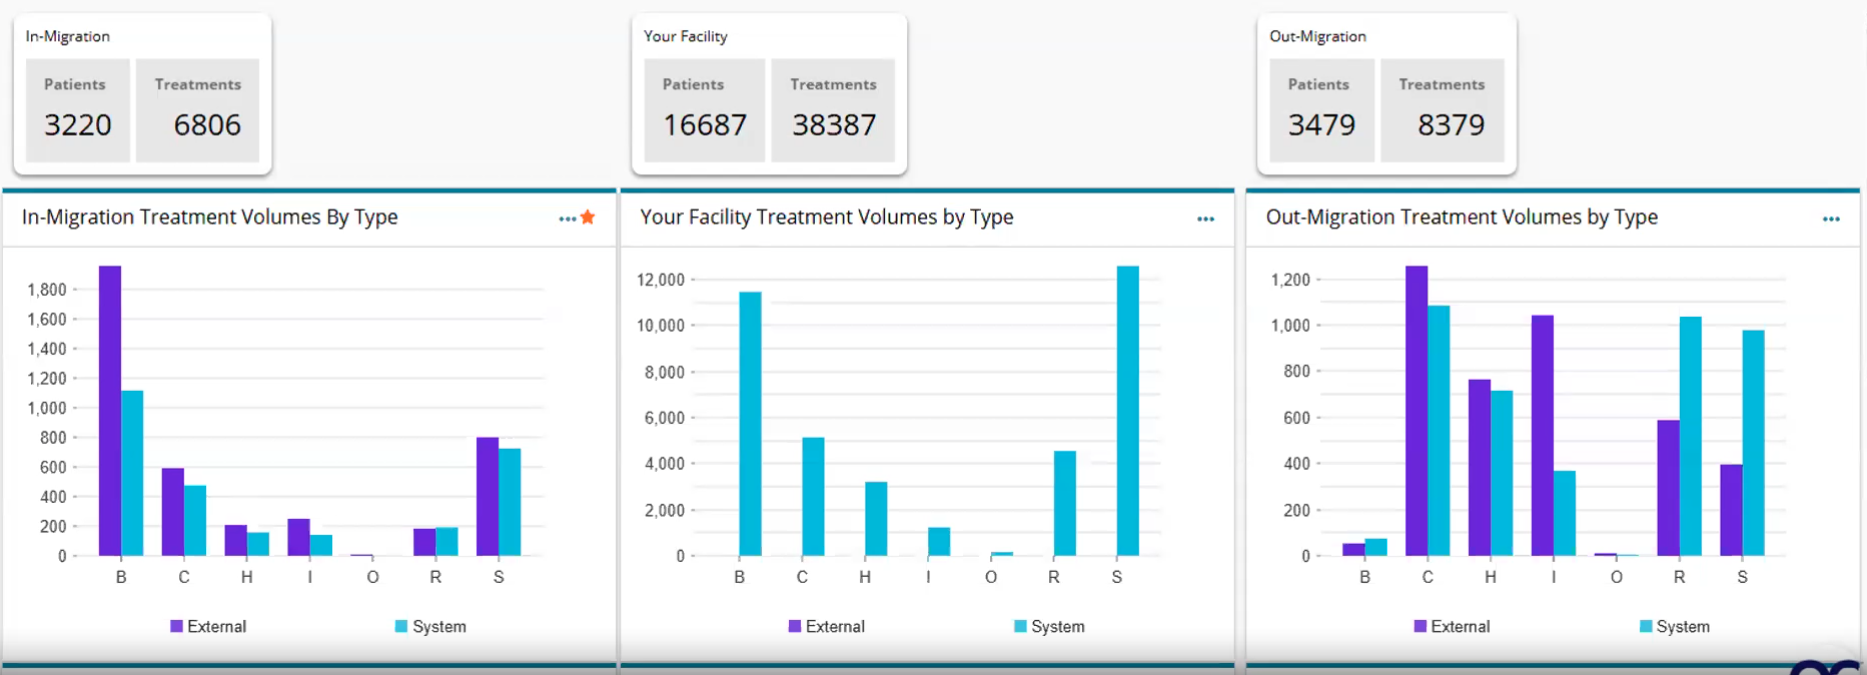Viewport: 1867px width, 675px height.
Task: Toggle External legend in Out-Migration chart
Action: pyautogui.click(x=1451, y=626)
